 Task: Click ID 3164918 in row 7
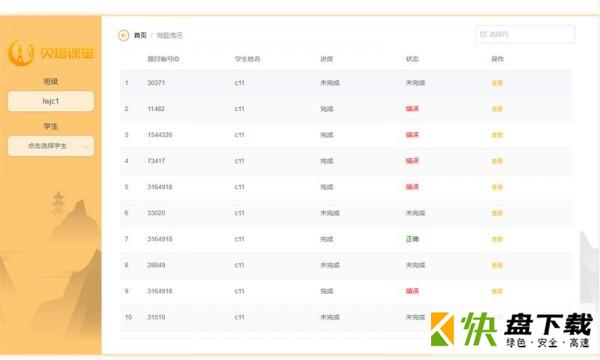(x=160, y=239)
